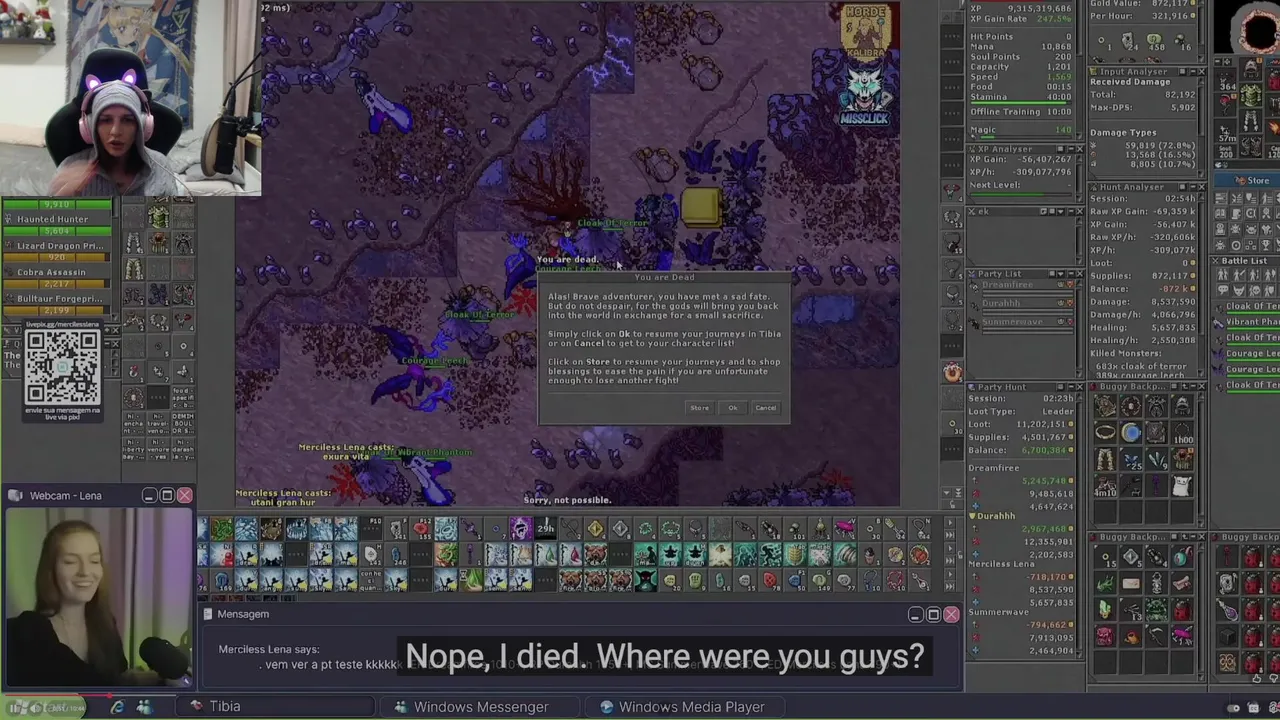Image resolution: width=1280 pixels, height=720 pixels.
Task: Click the circular minimap
Action: [1258, 28]
